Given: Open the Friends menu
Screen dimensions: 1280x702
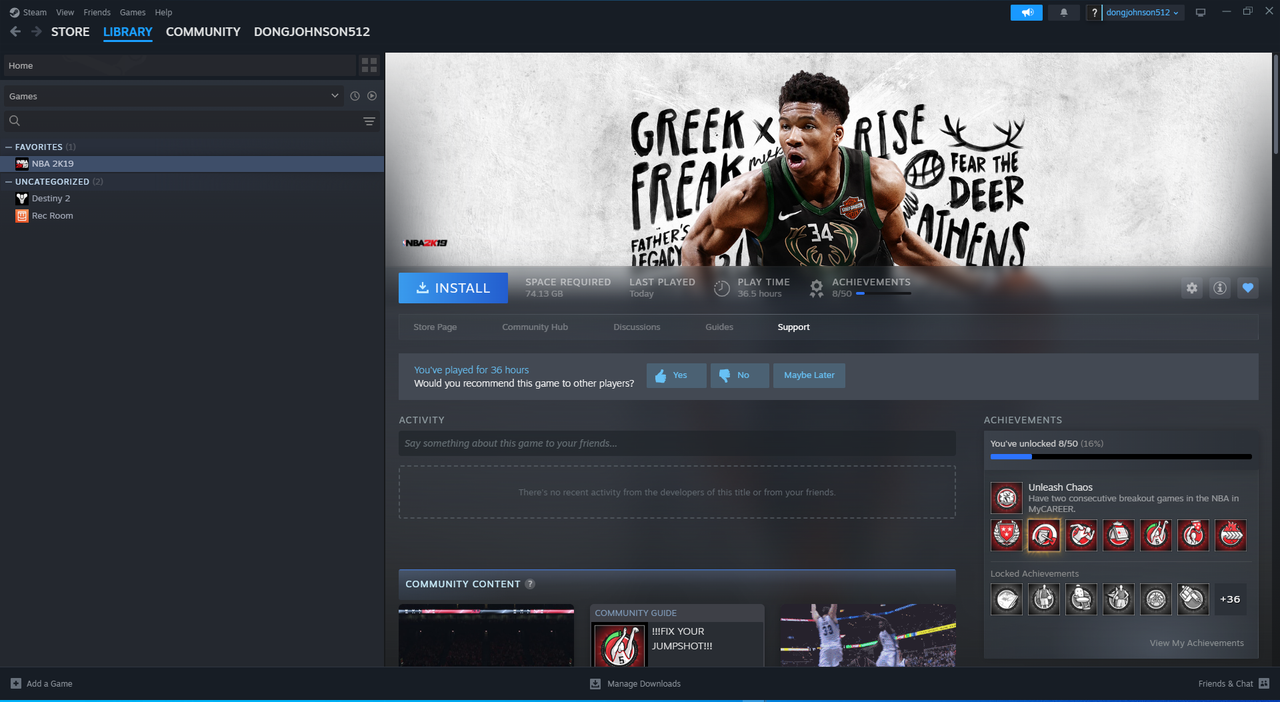Looking at the screenshot, I should pos(97,12).
